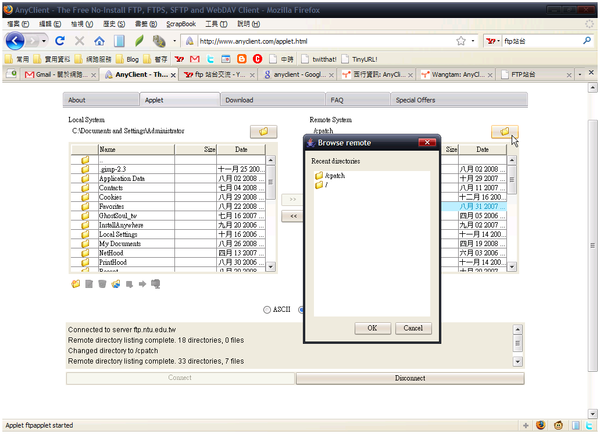Click the search box containing ftp站台
This screenshot has width=600, height=434.
pyautogui.click(x=541, y=41)
